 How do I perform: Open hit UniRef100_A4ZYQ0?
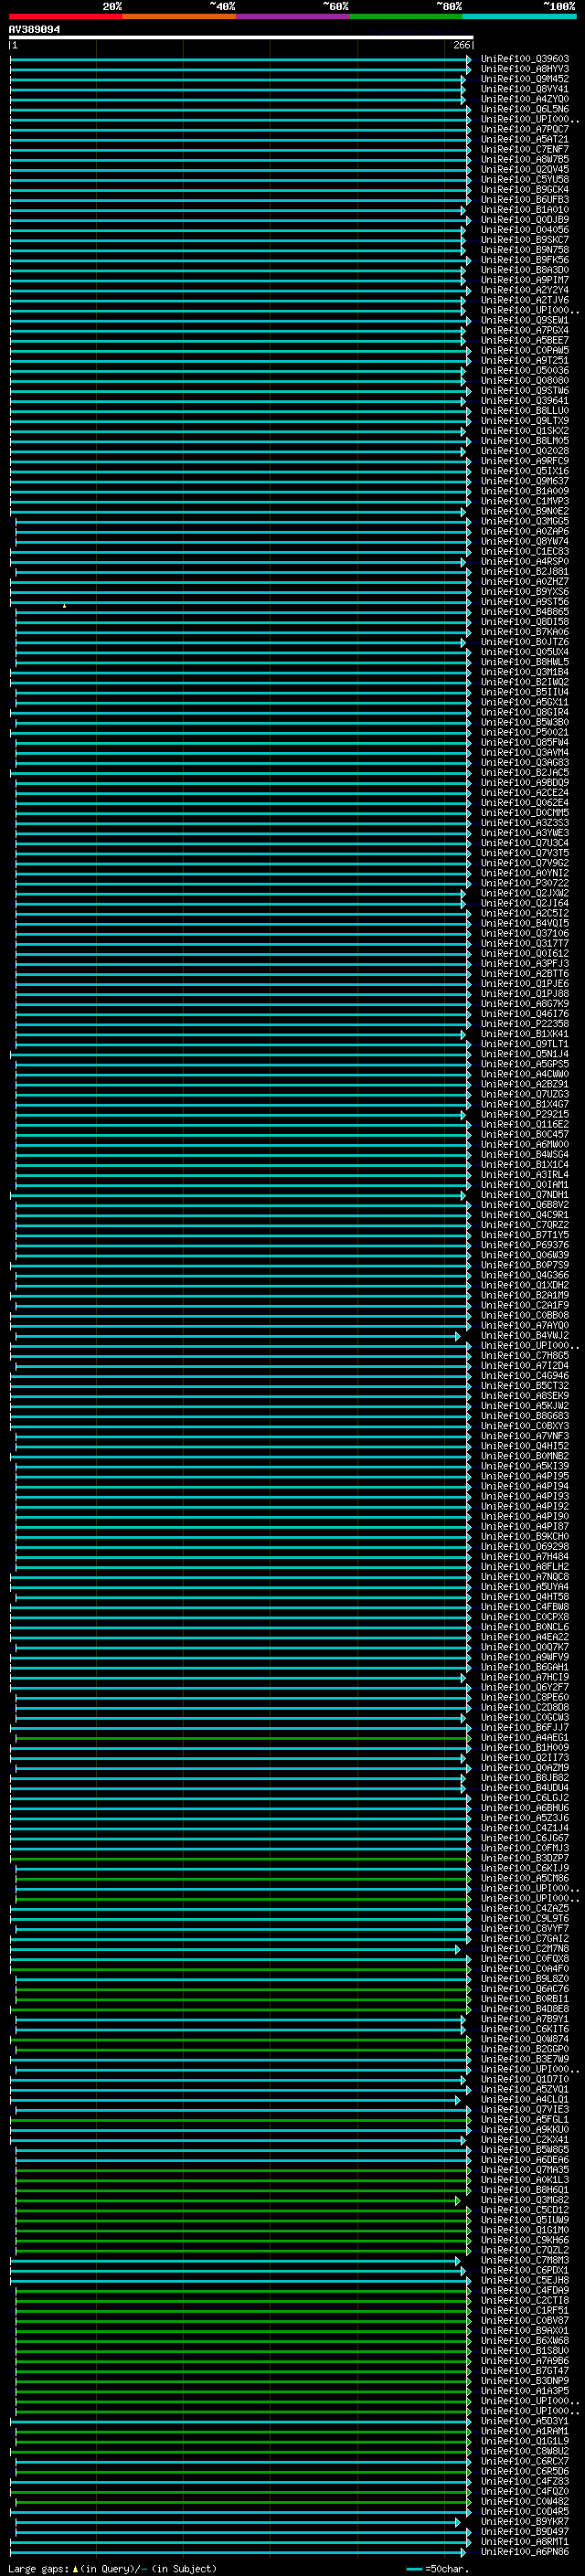coord(524,99)
